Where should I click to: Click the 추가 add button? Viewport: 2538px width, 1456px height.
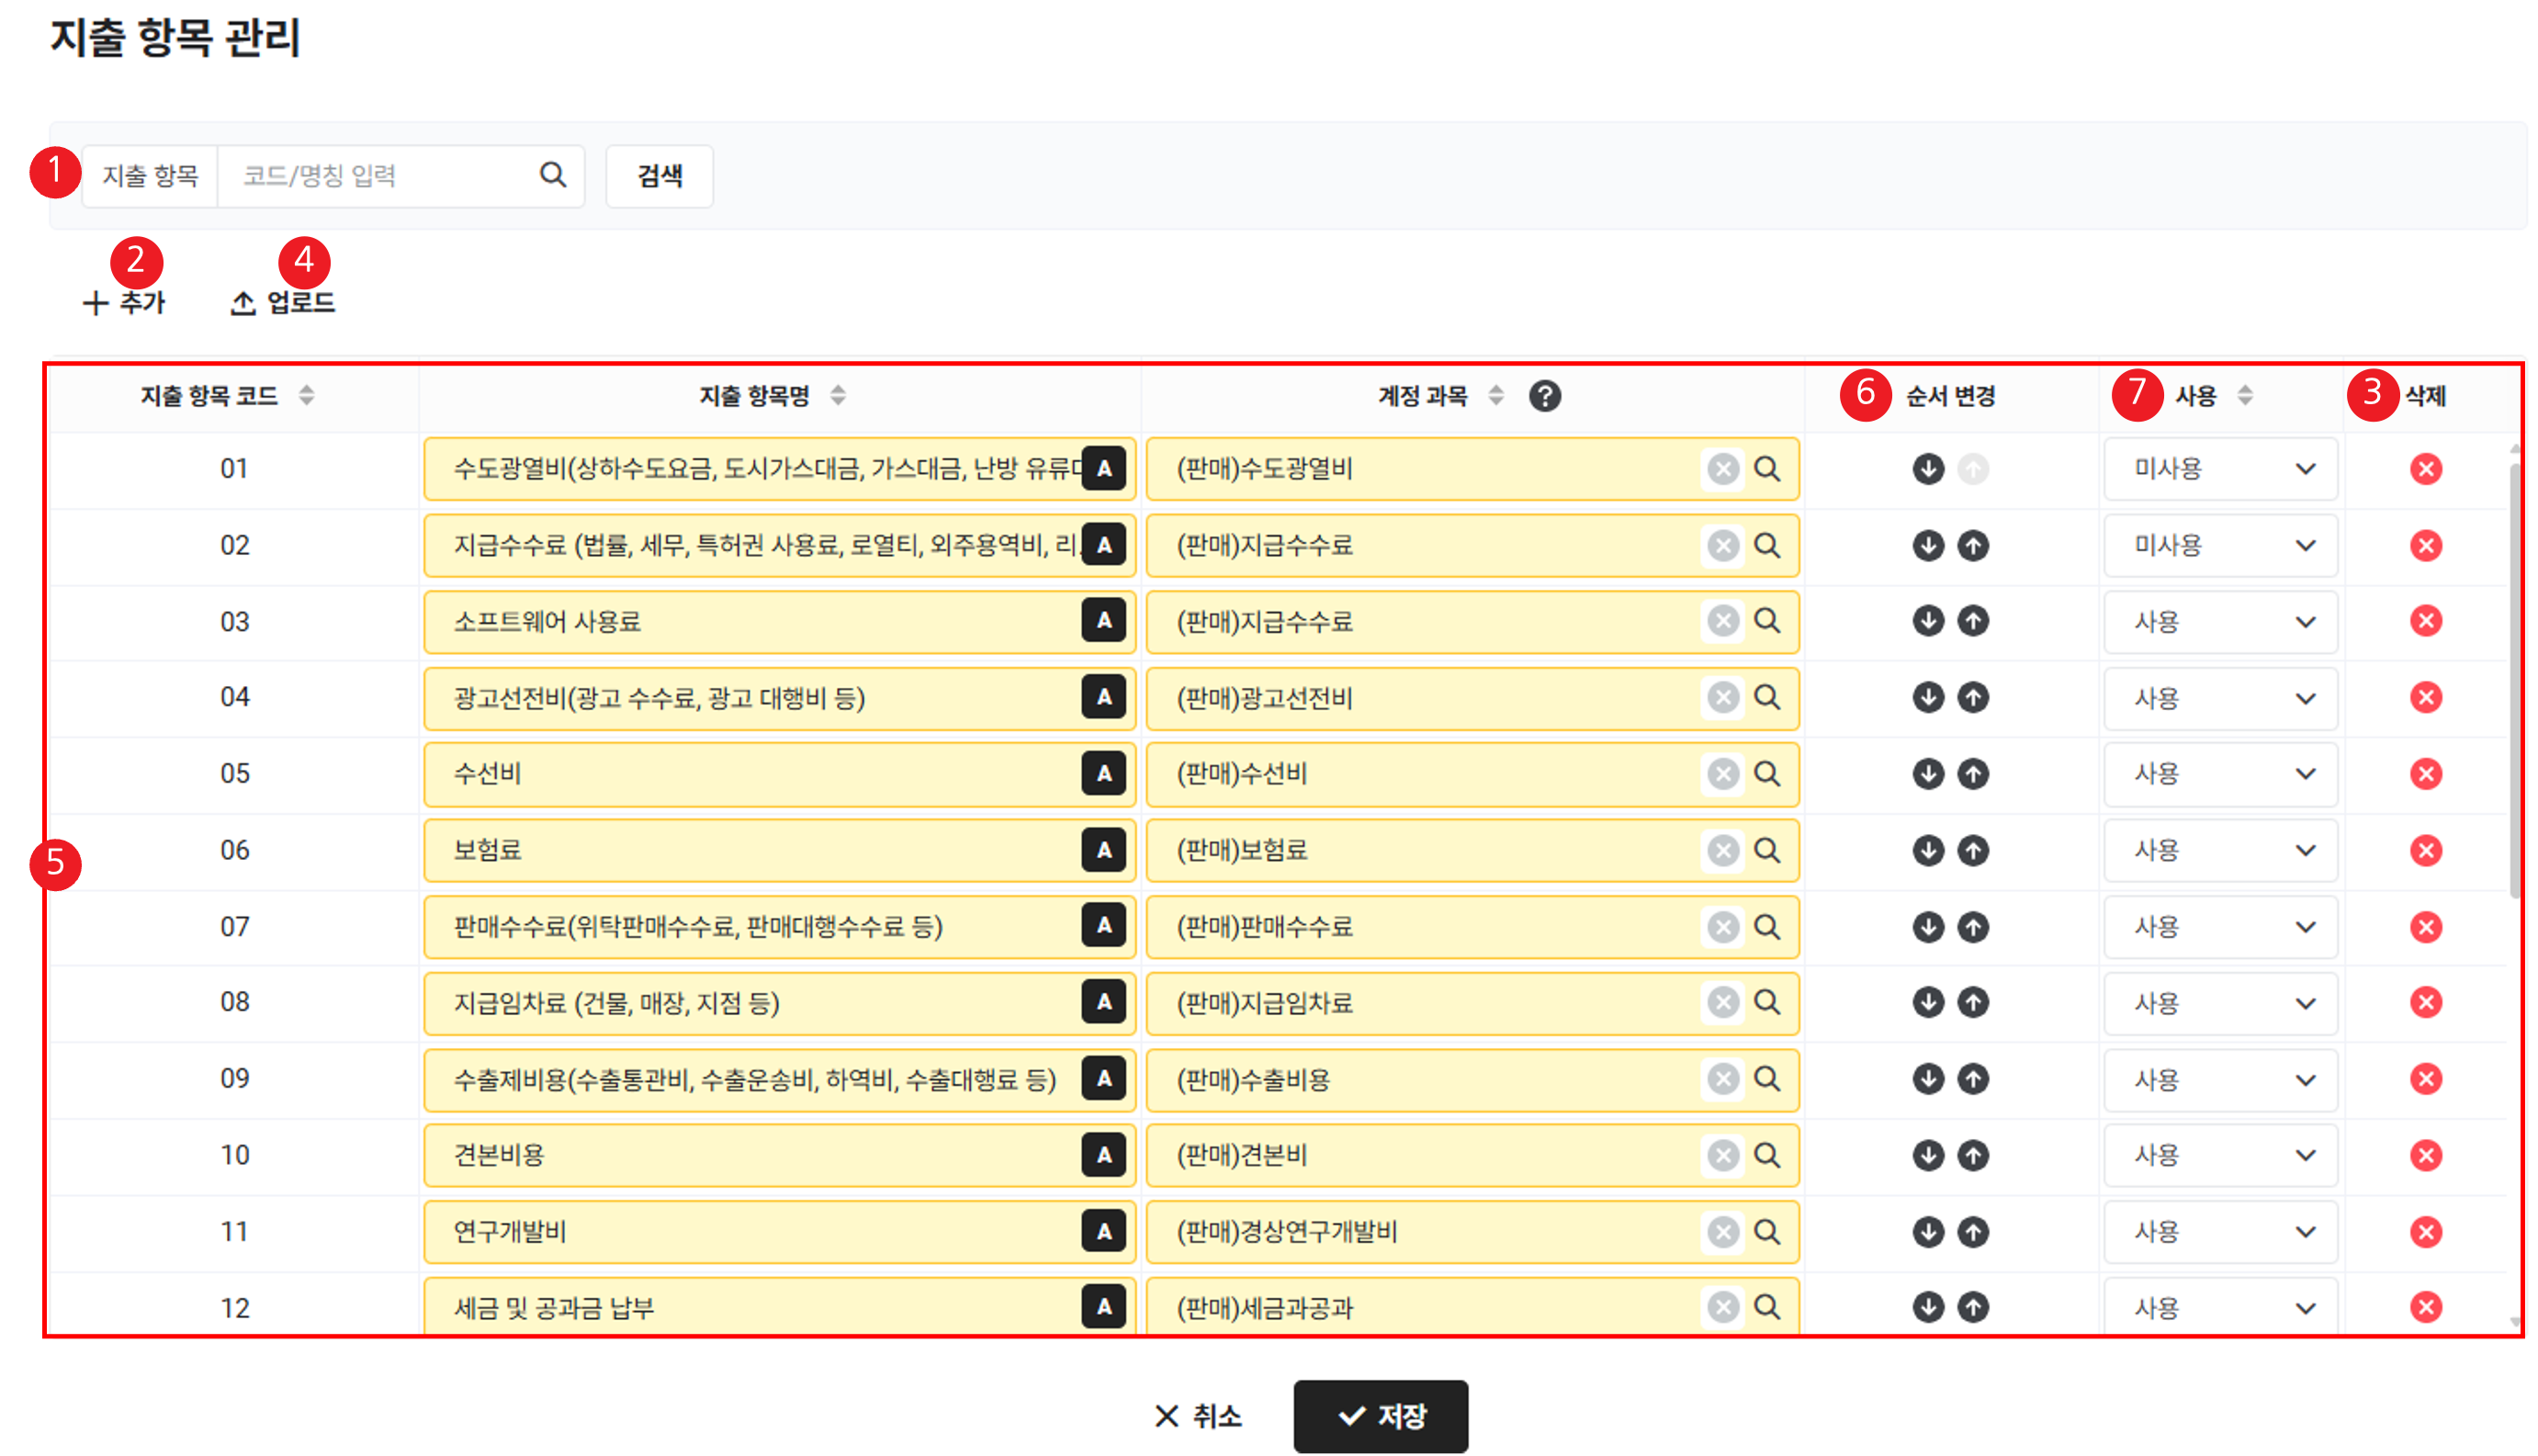pos(124,302)
